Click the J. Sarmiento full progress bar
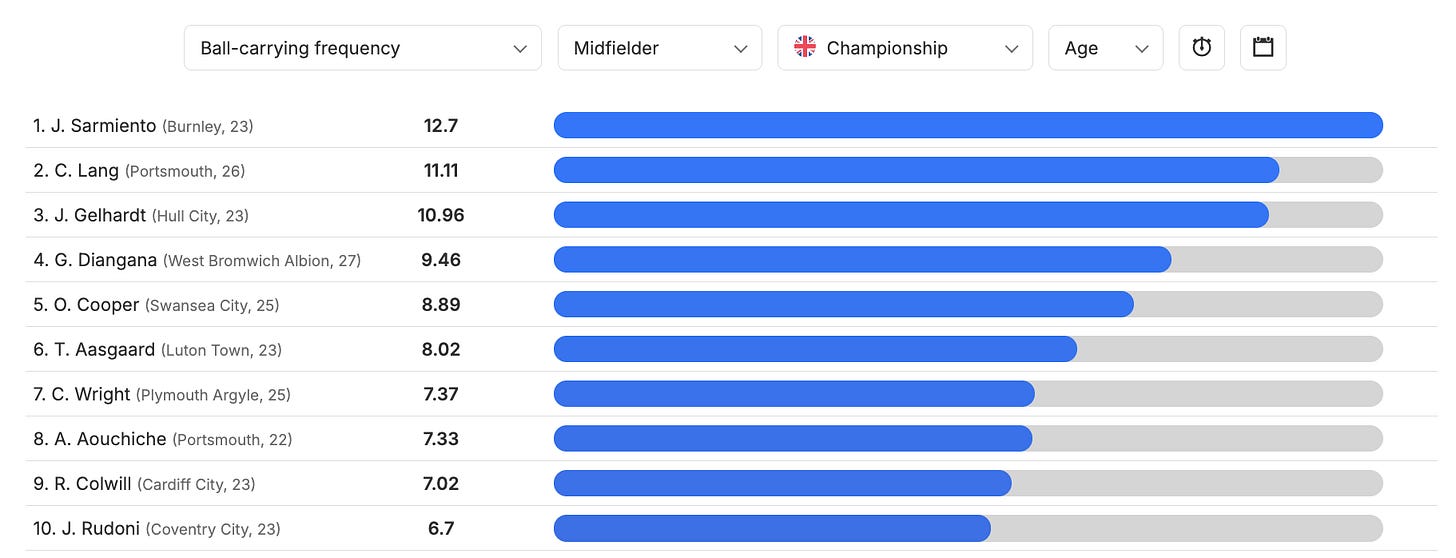The image size is (1456, 558). coord(968,125)
